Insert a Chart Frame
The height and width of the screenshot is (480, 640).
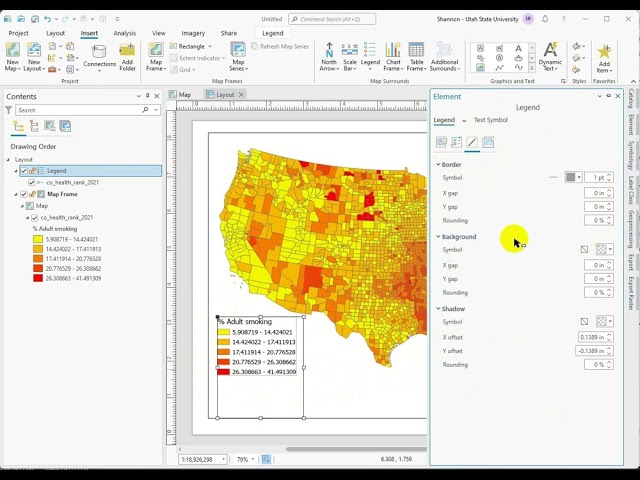[393, 56]
